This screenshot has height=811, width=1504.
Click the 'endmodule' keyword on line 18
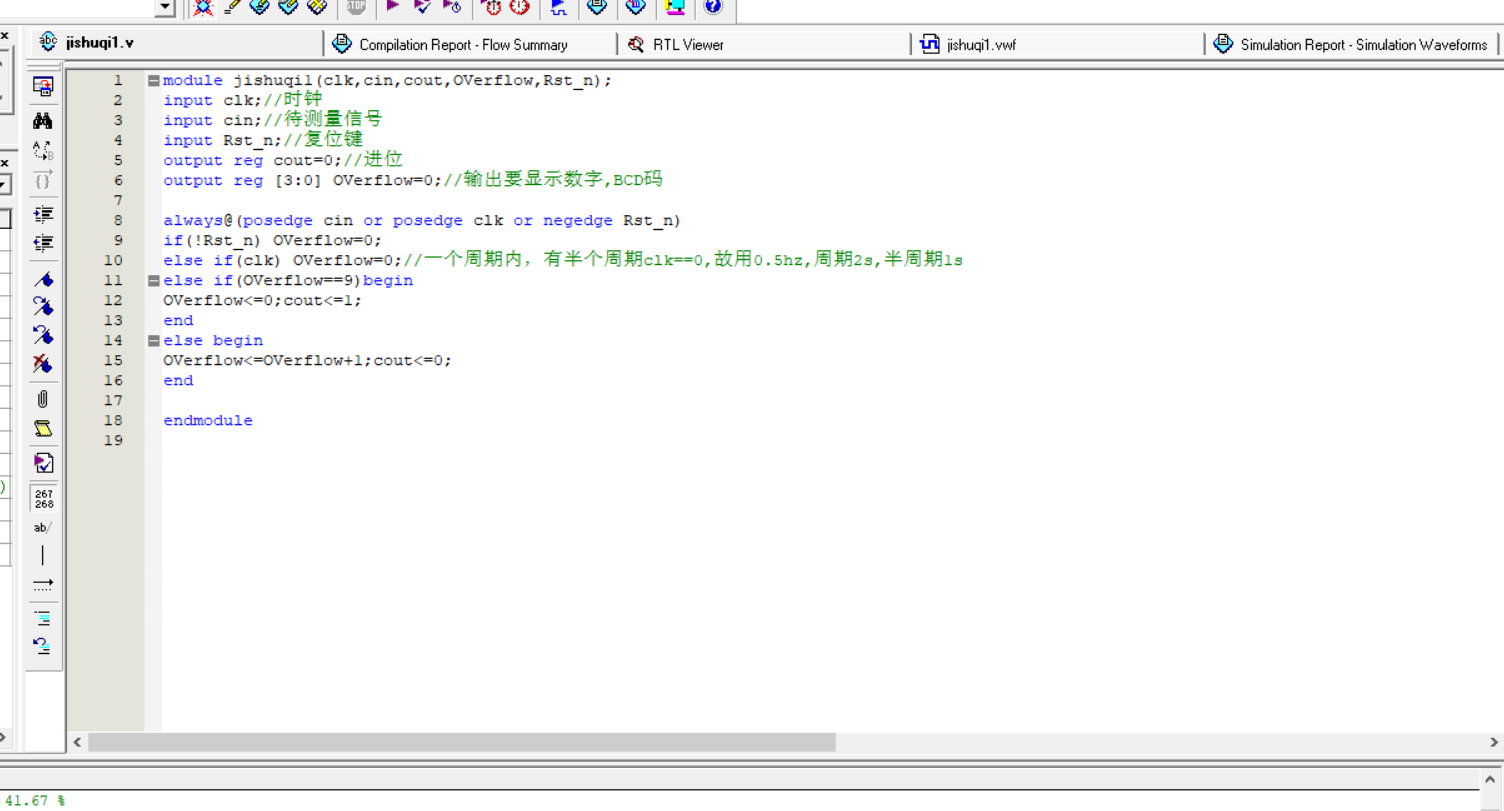coord(208,421)
